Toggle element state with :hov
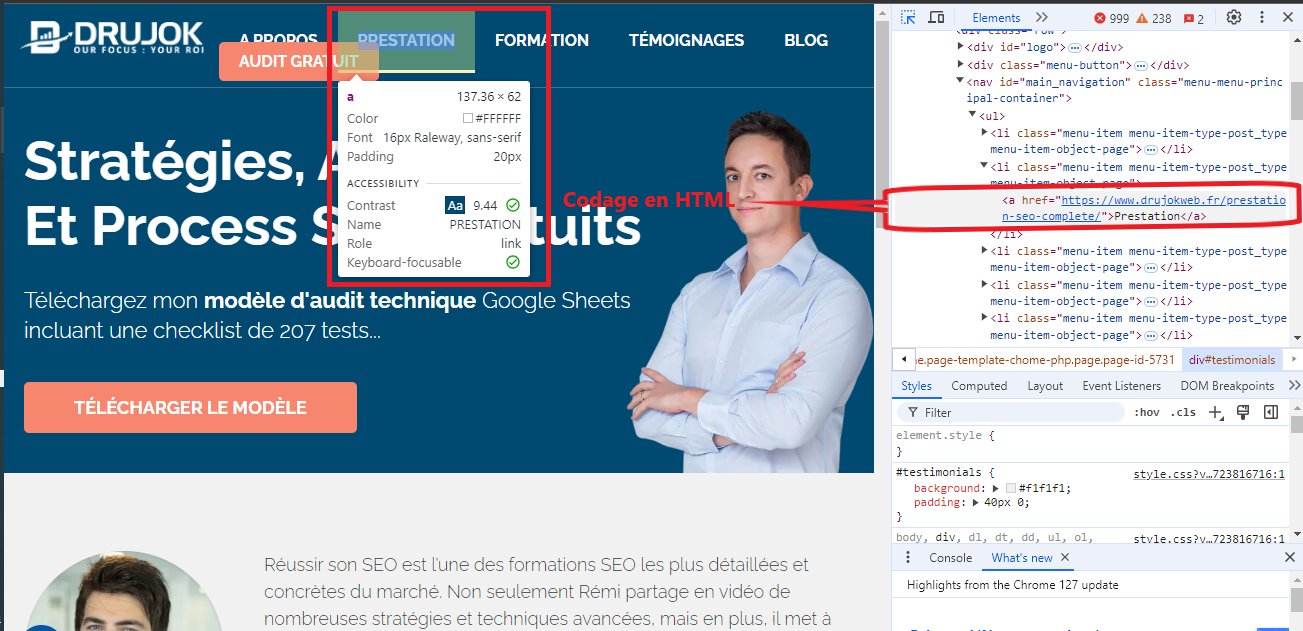This screenshot has width=1303, height=631. 1146,412
